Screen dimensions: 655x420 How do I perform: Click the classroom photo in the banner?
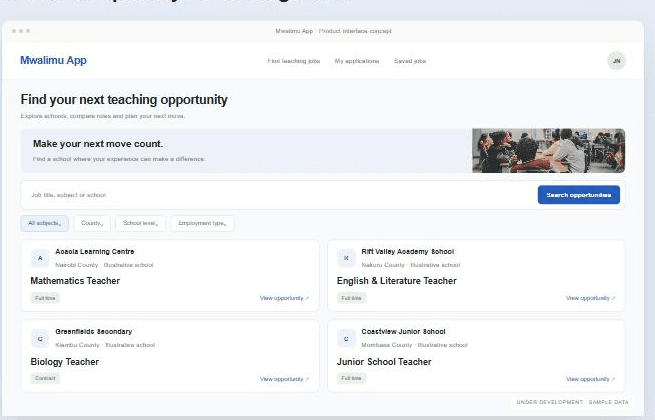click(548, 150)
